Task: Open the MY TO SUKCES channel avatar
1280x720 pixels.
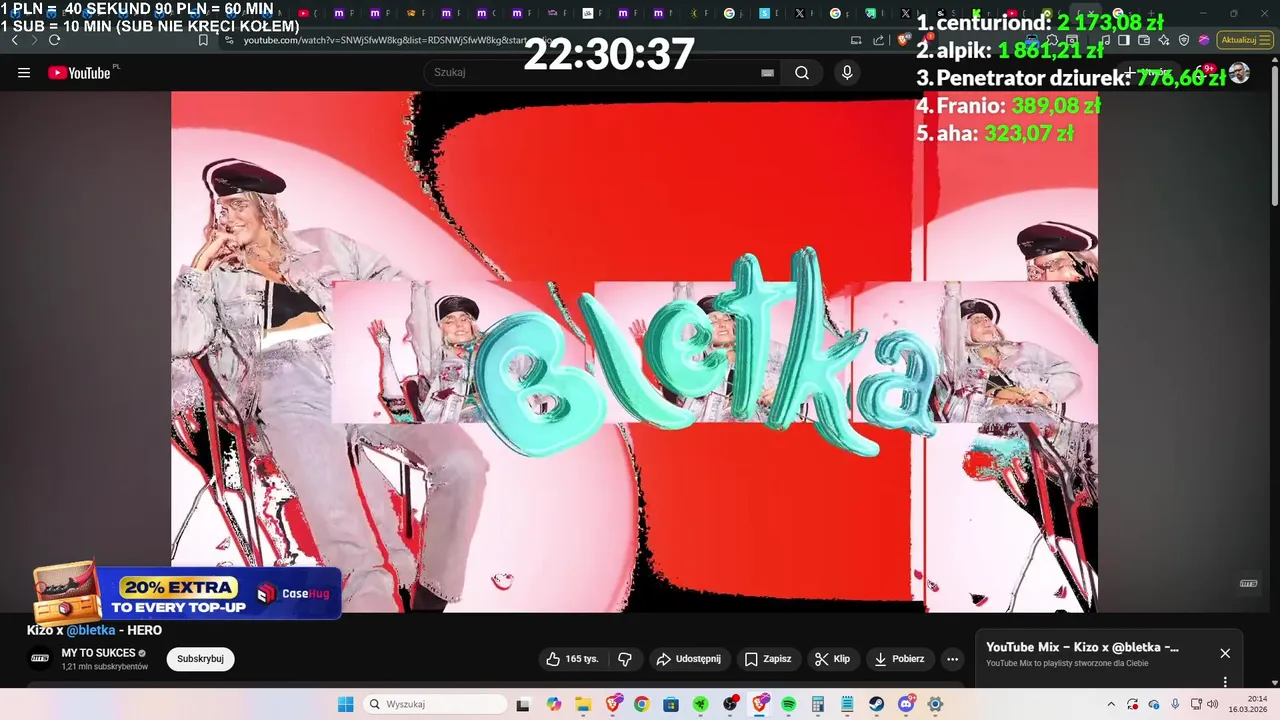Action: [40, 658]
